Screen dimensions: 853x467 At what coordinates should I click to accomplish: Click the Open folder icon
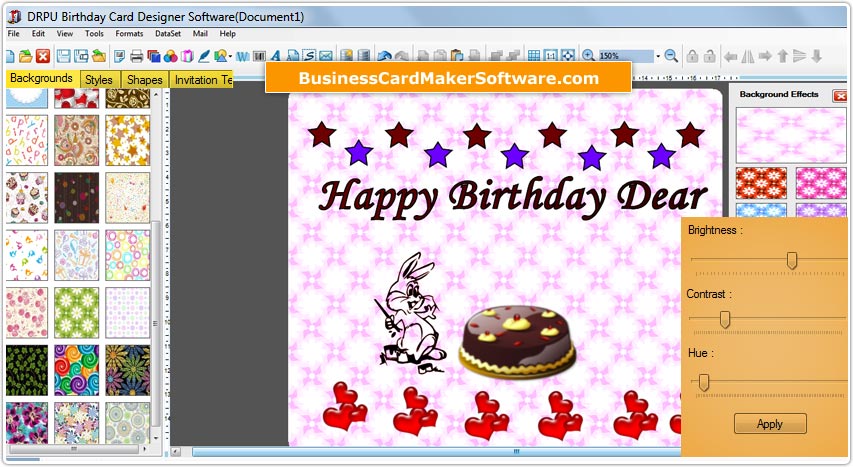click(x=26, y=56)
